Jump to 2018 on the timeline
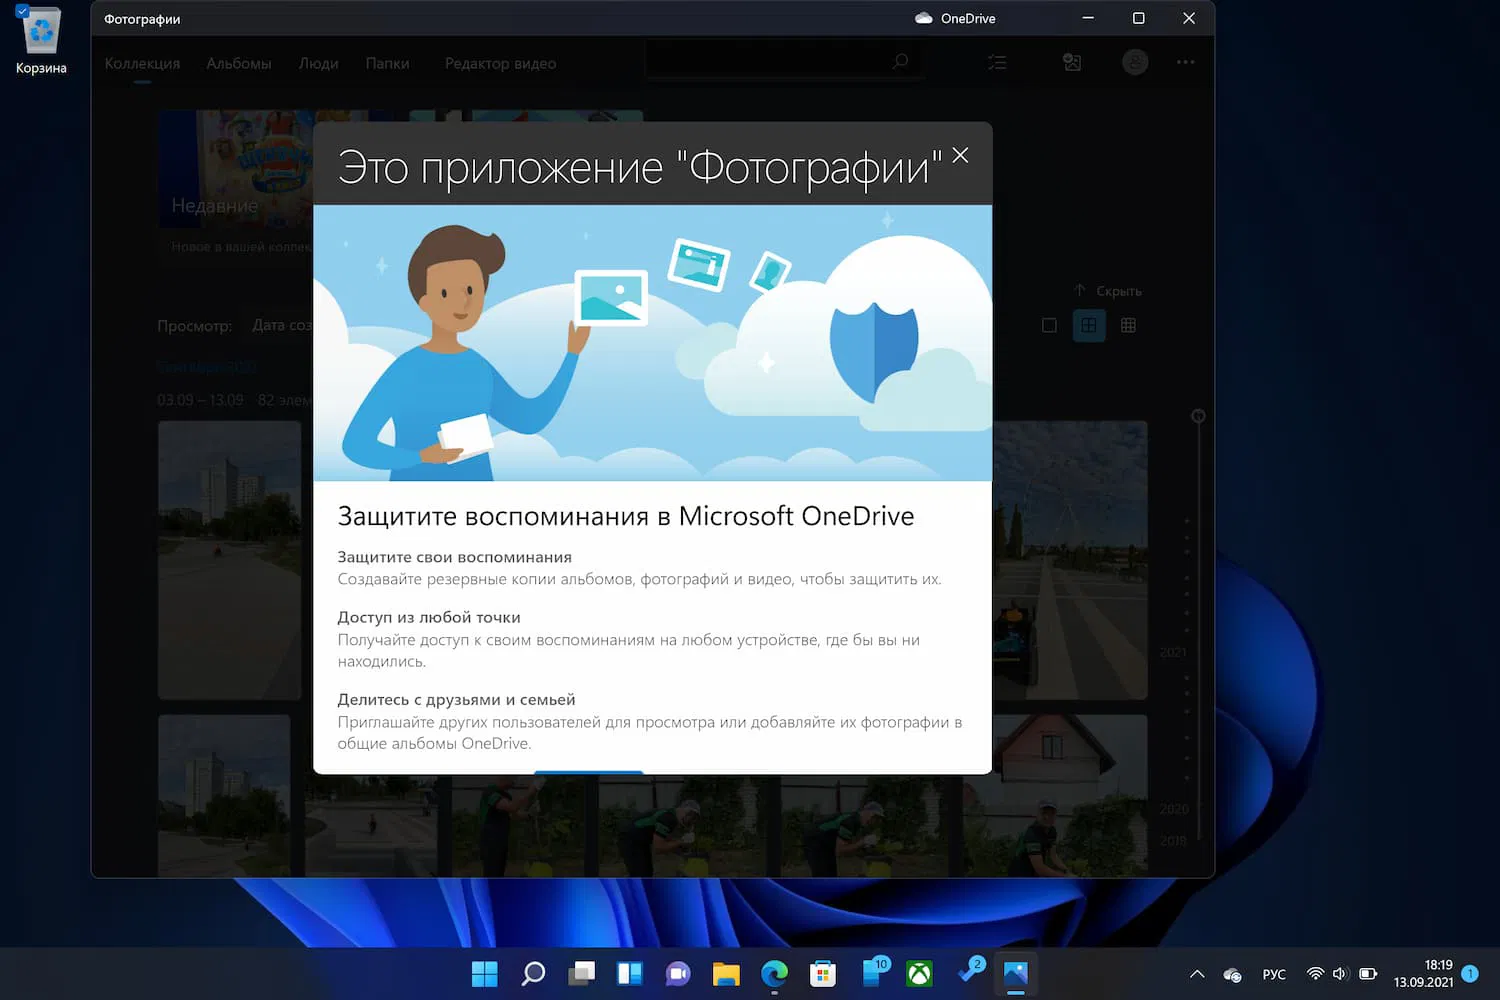This screenshot has height=1000, width=1500. coord(1174,841)
